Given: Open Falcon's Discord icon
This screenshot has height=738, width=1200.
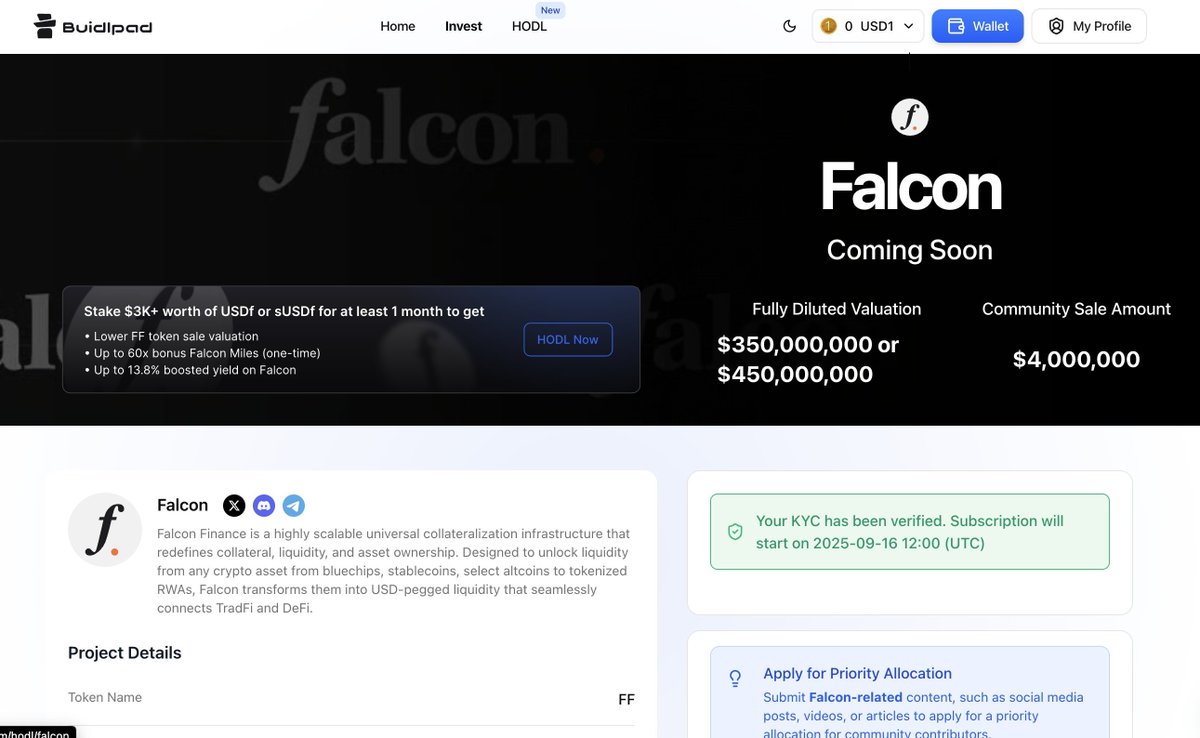Looking at the screenshot, I should tap(264, 506).
